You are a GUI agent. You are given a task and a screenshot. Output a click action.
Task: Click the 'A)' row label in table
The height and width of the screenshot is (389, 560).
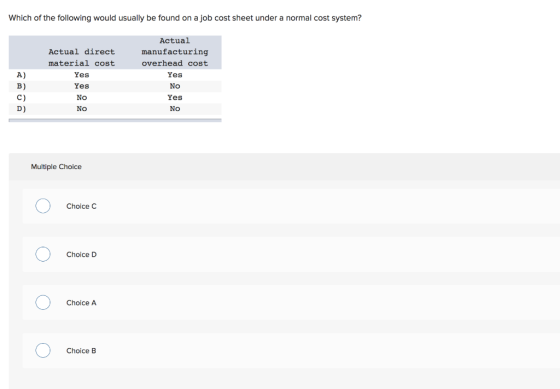click(21, 75)
